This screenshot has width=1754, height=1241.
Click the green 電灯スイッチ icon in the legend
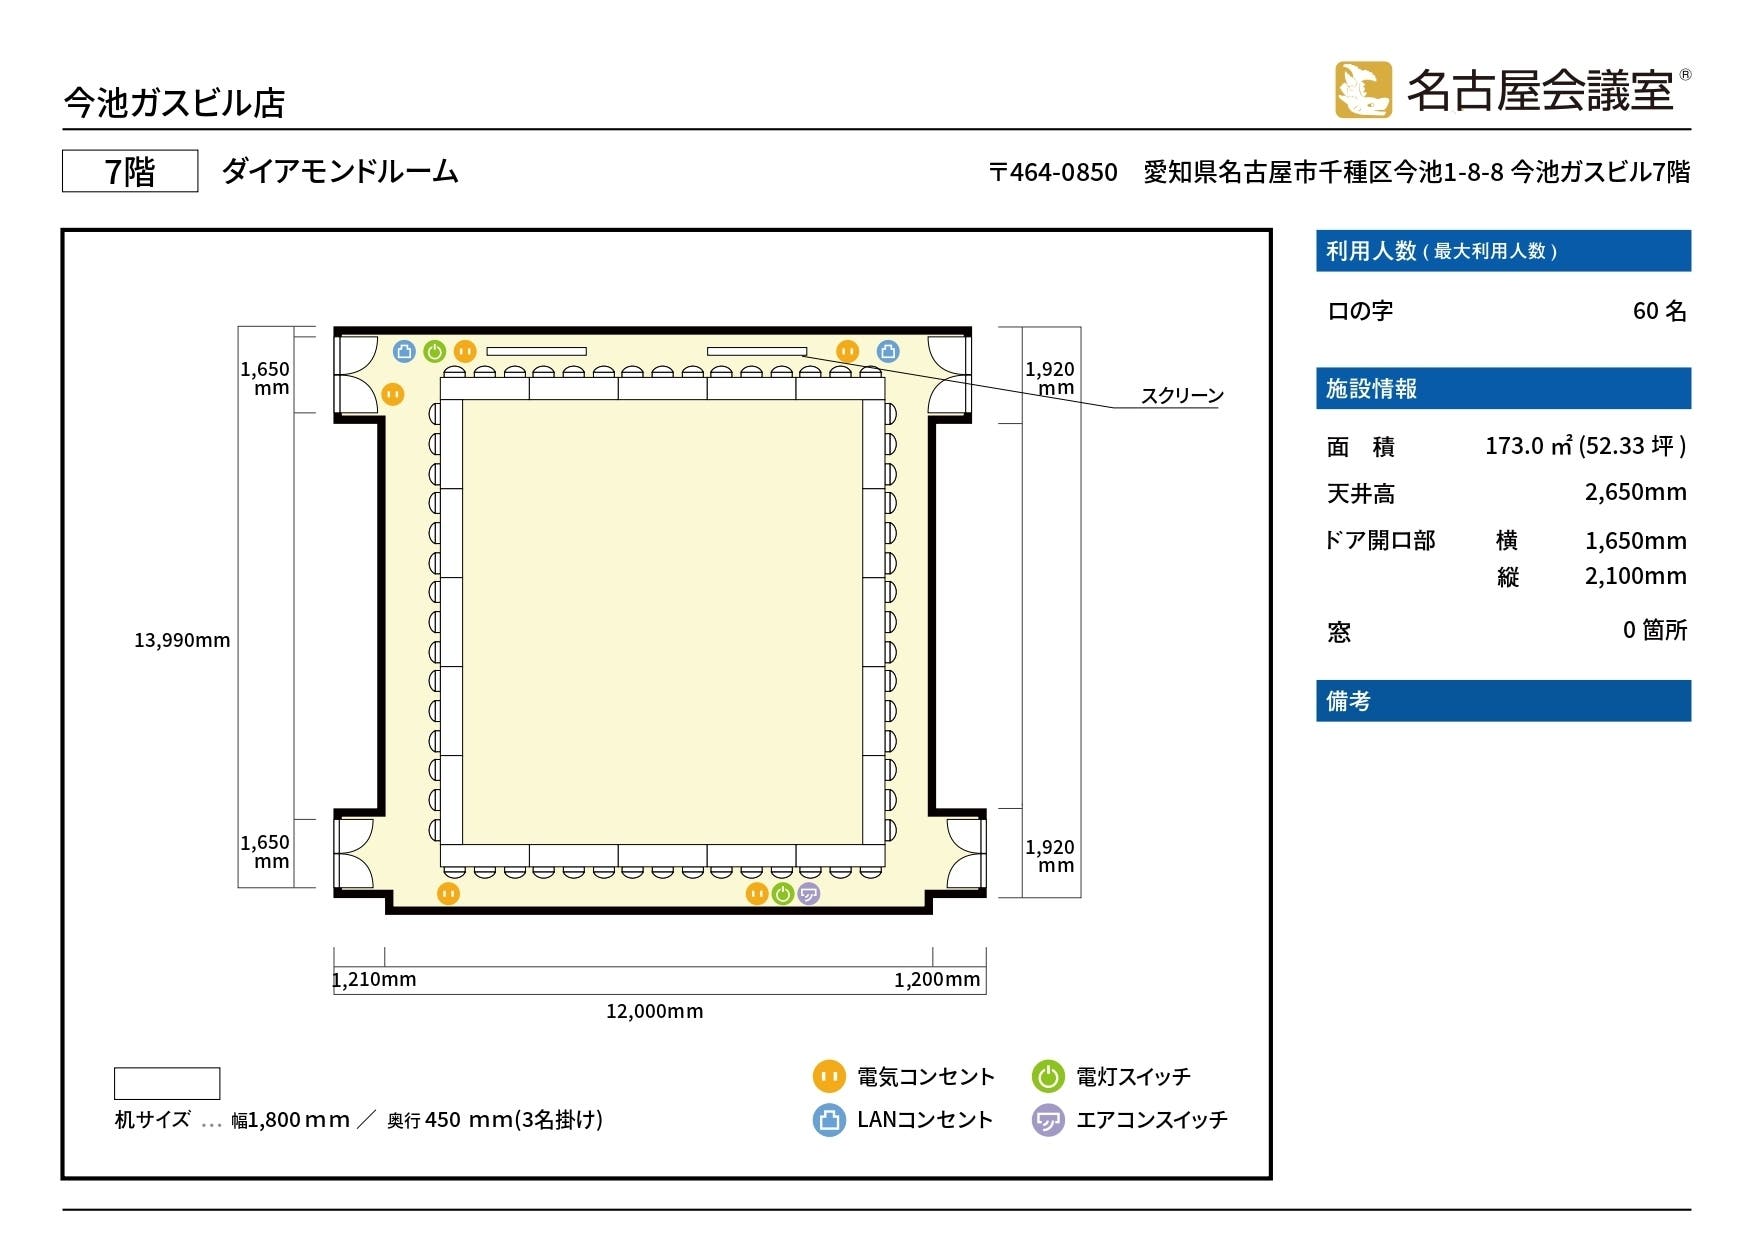(x=1050, y=1076)
